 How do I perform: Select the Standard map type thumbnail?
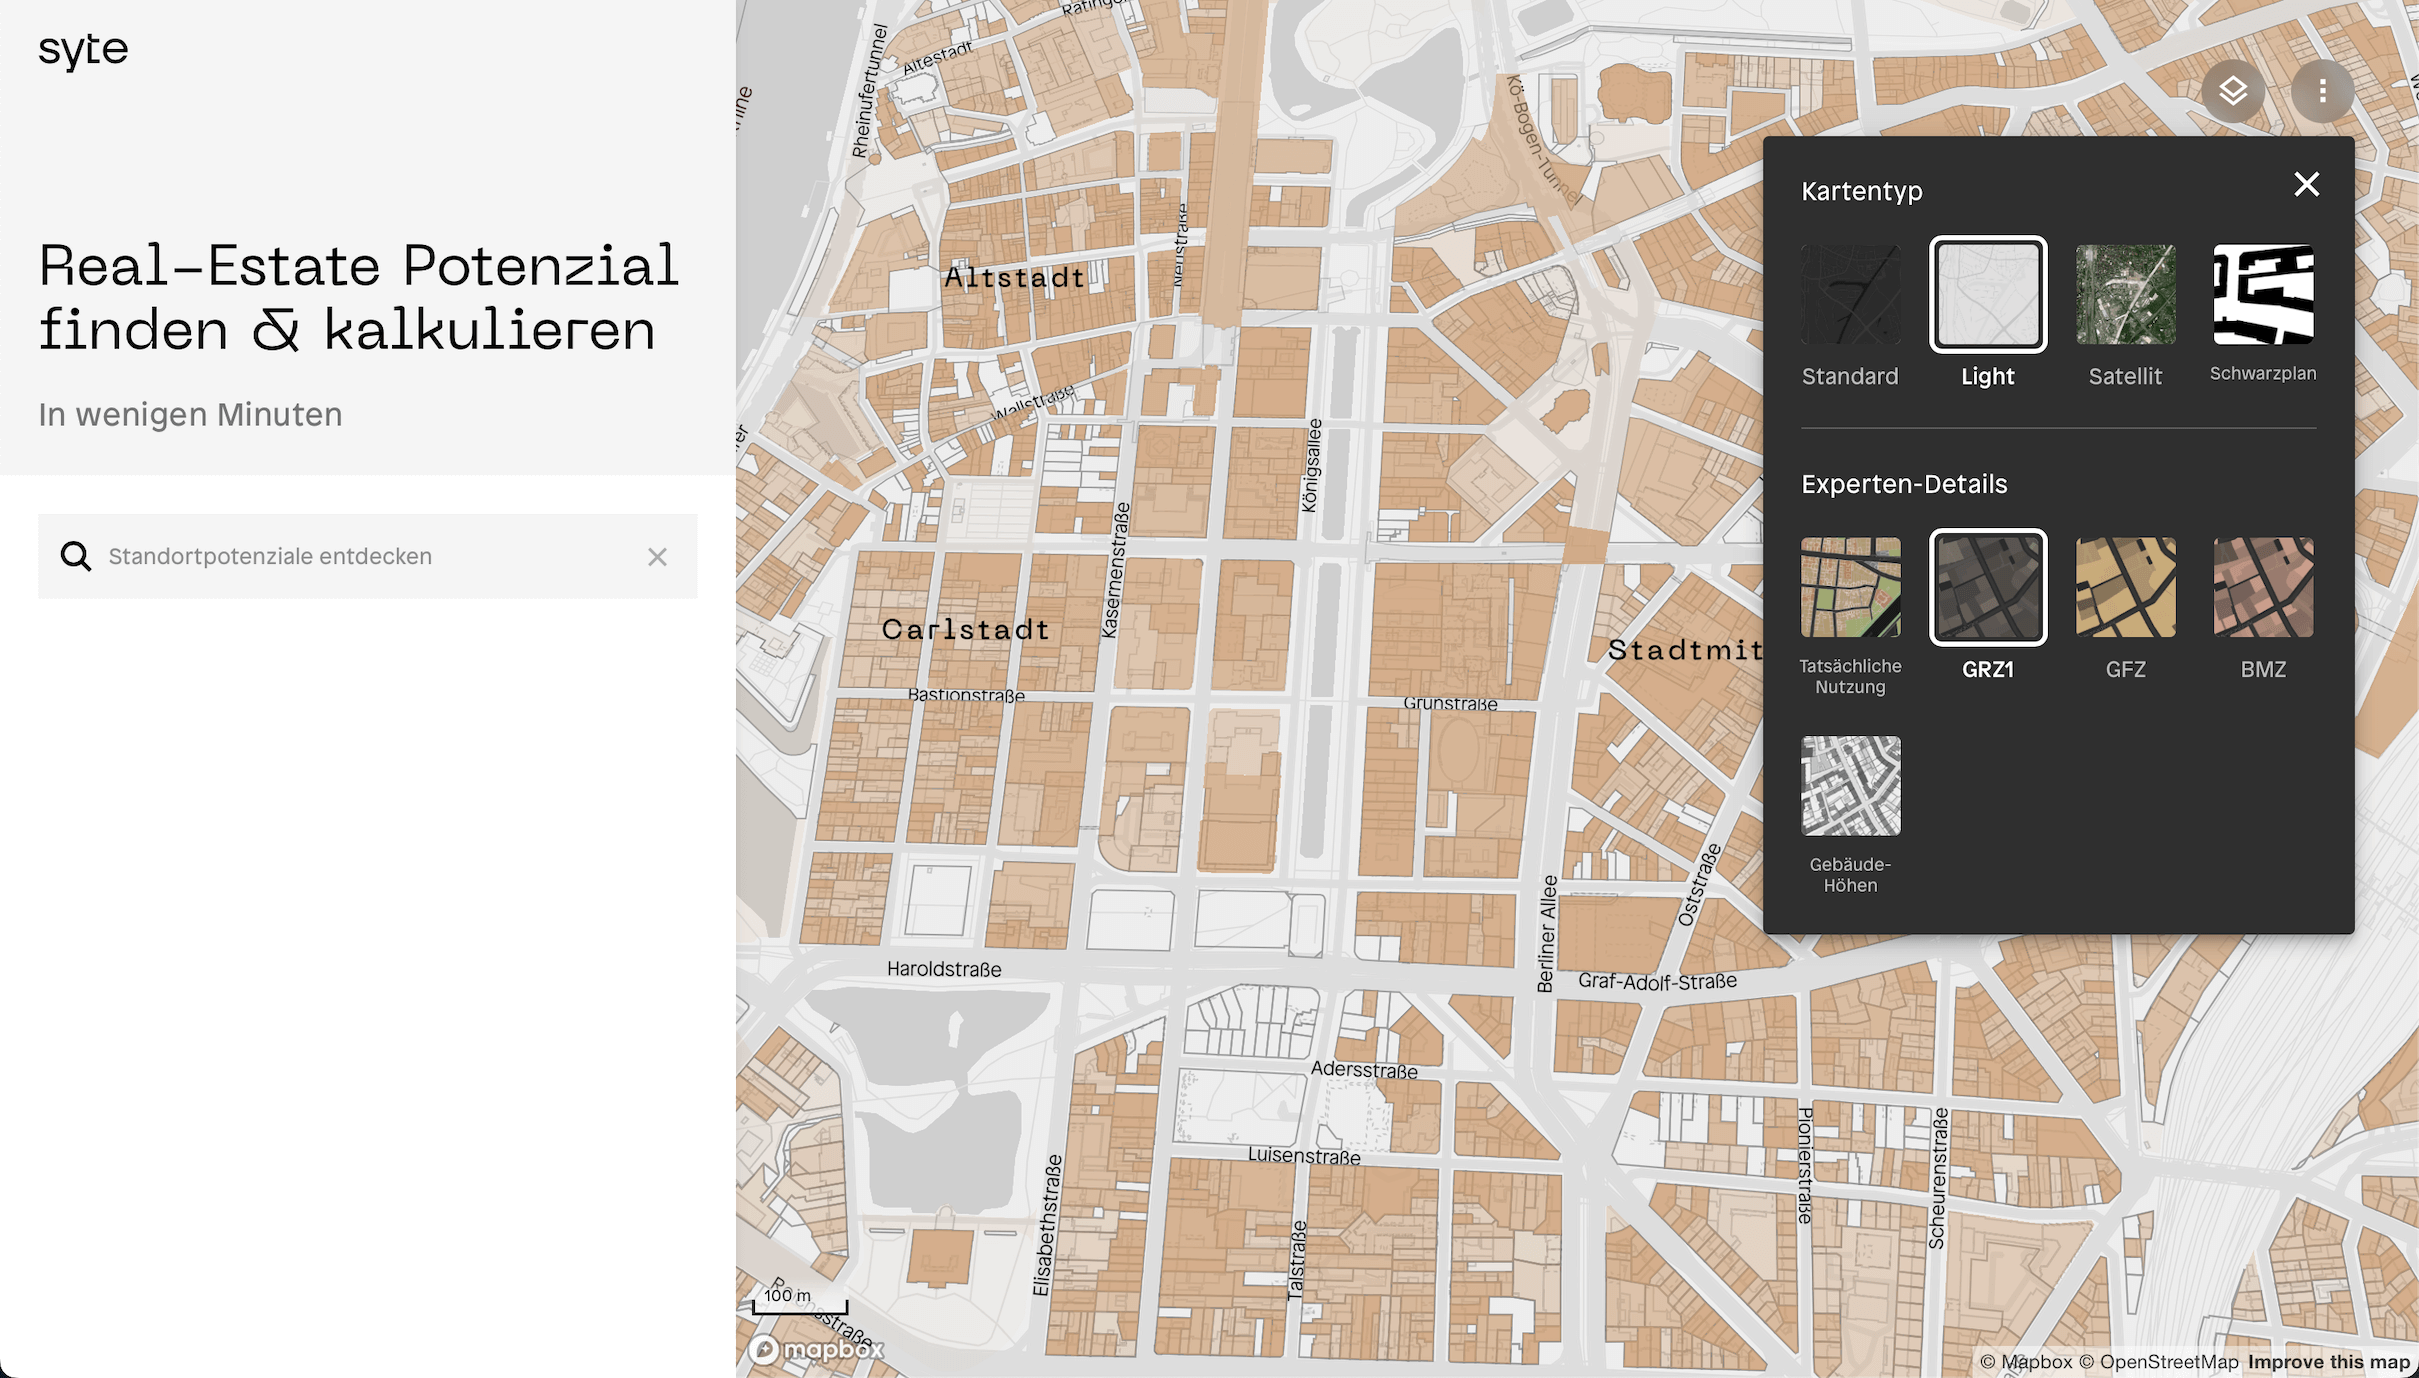(1850, 295)
